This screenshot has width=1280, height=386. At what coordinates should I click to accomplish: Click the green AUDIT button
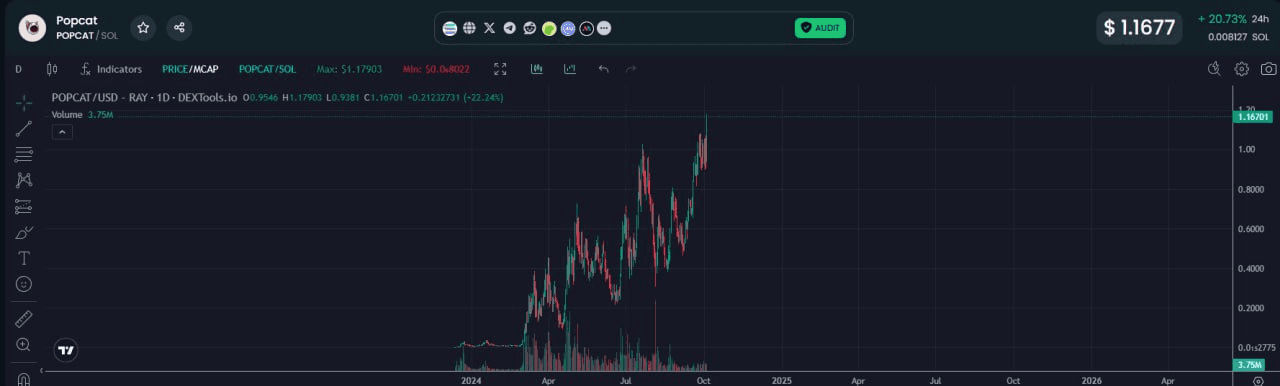[x=820, y=28]
